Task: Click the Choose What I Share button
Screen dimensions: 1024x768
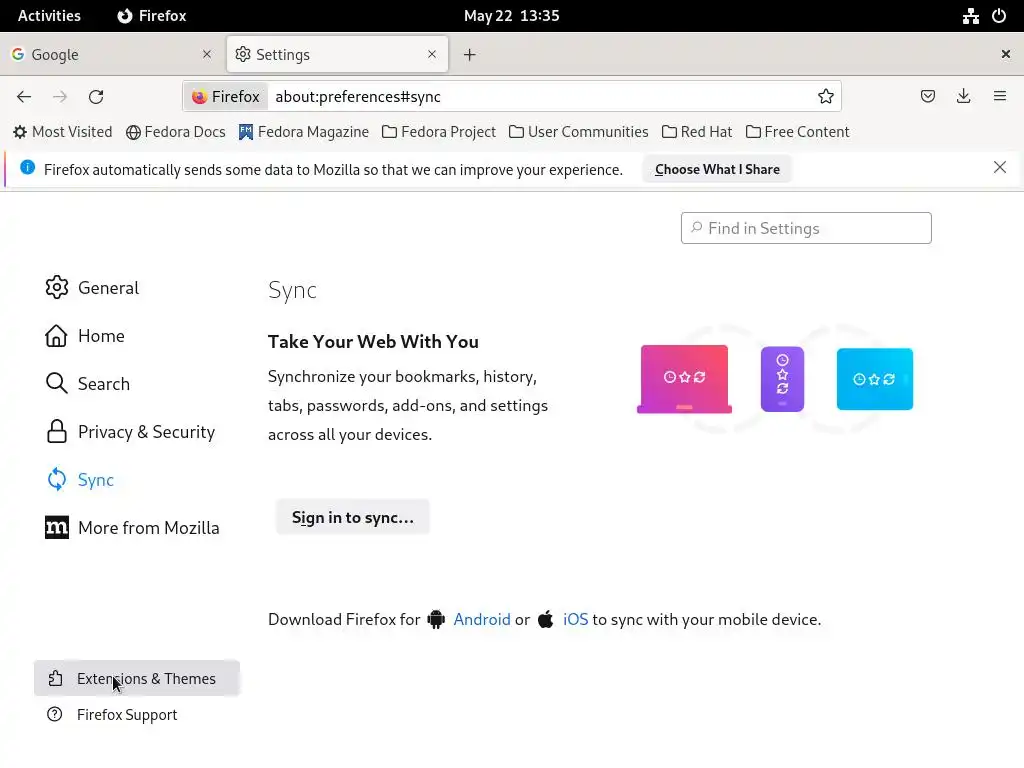Action: [x=717, y=169]
